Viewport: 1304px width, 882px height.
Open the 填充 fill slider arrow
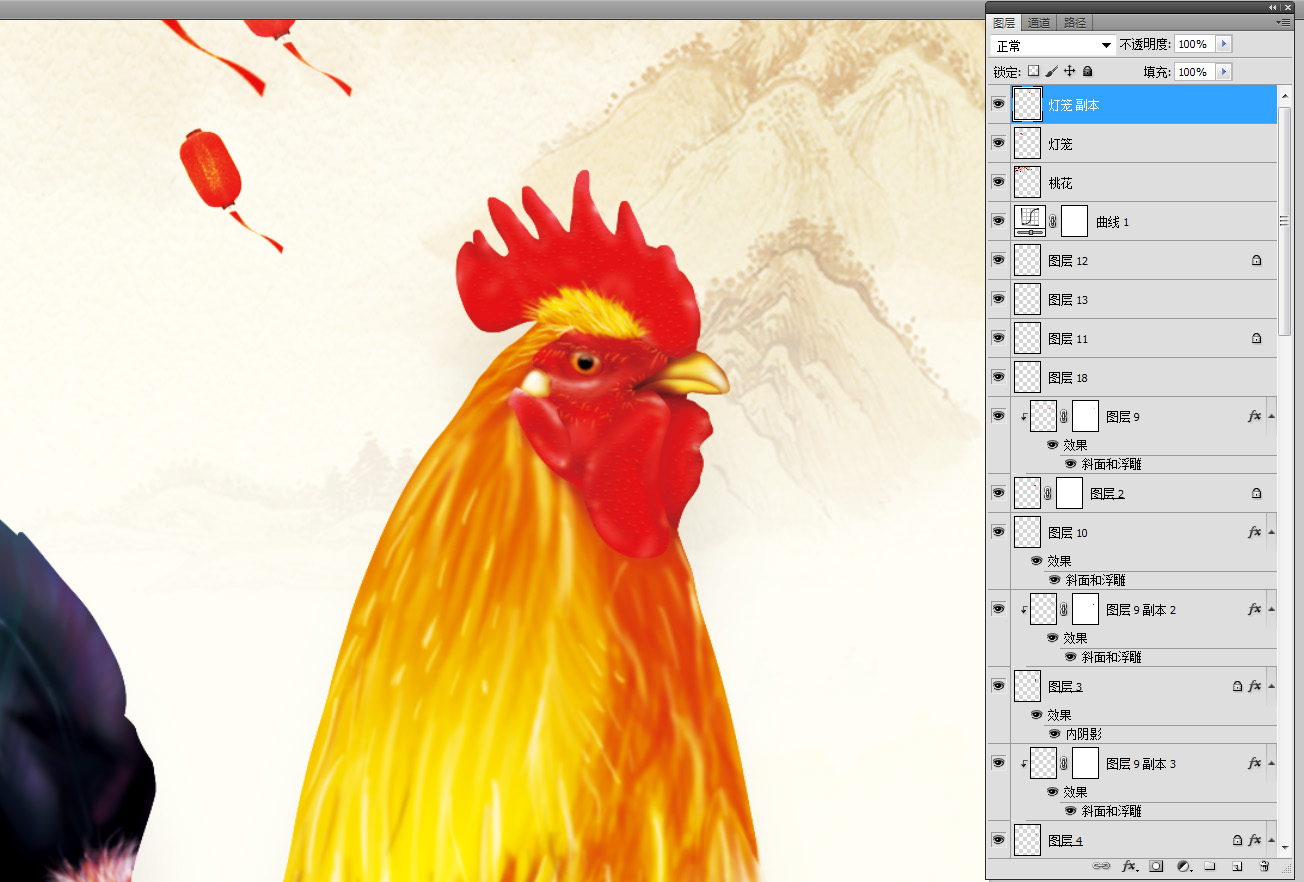(1224, 72)
